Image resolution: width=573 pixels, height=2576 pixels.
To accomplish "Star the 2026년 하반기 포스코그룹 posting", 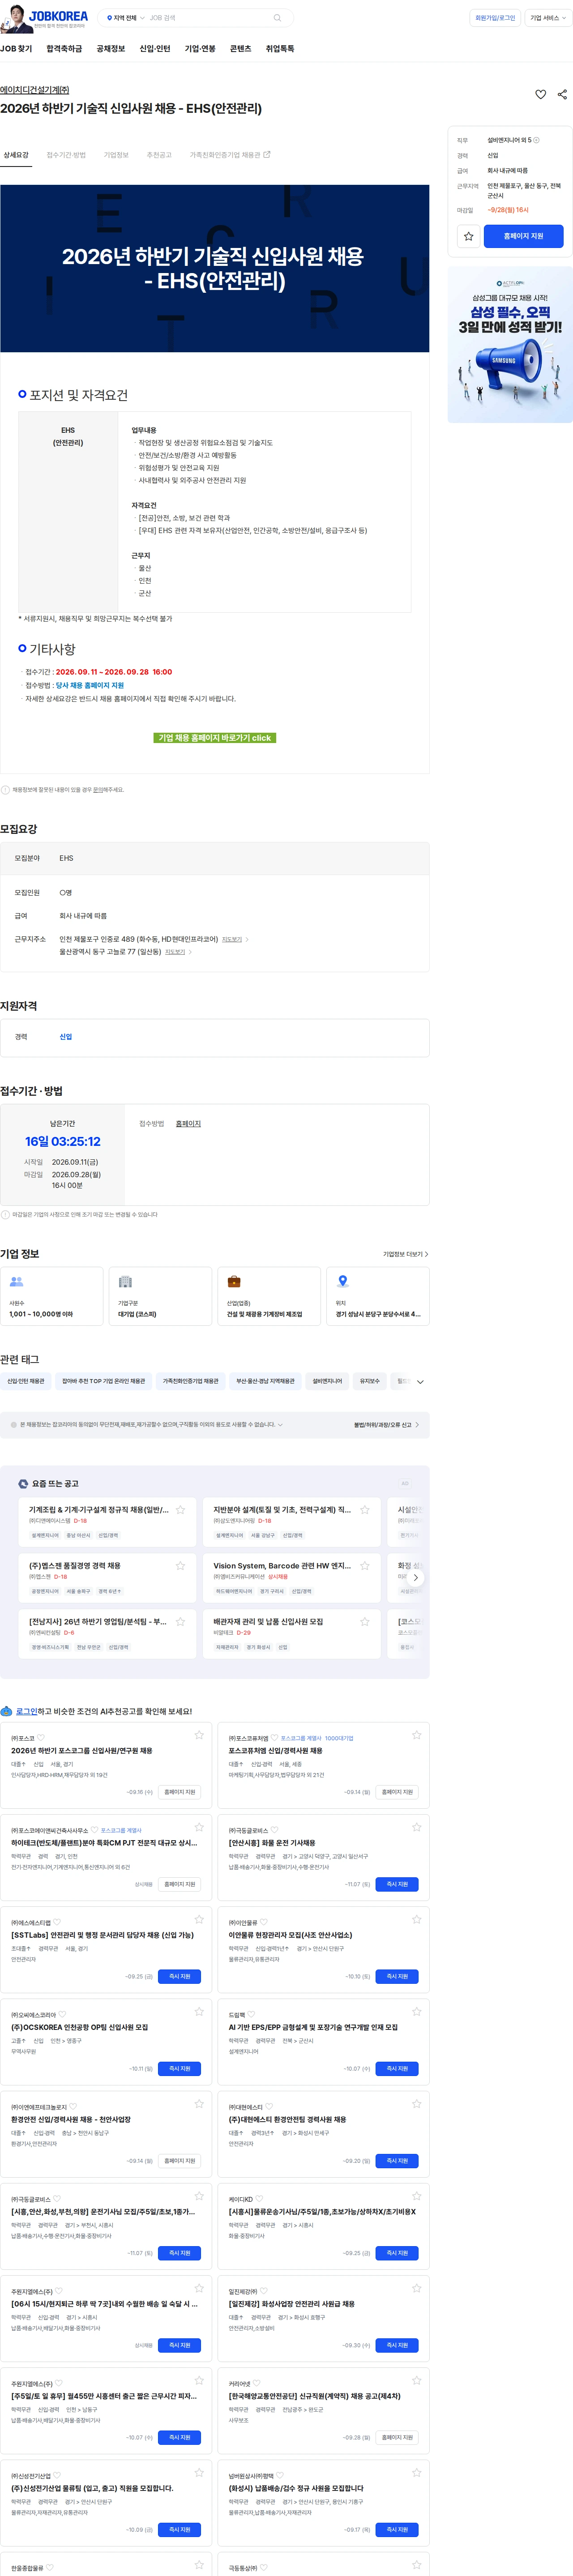I will [x=199, y=1735].
